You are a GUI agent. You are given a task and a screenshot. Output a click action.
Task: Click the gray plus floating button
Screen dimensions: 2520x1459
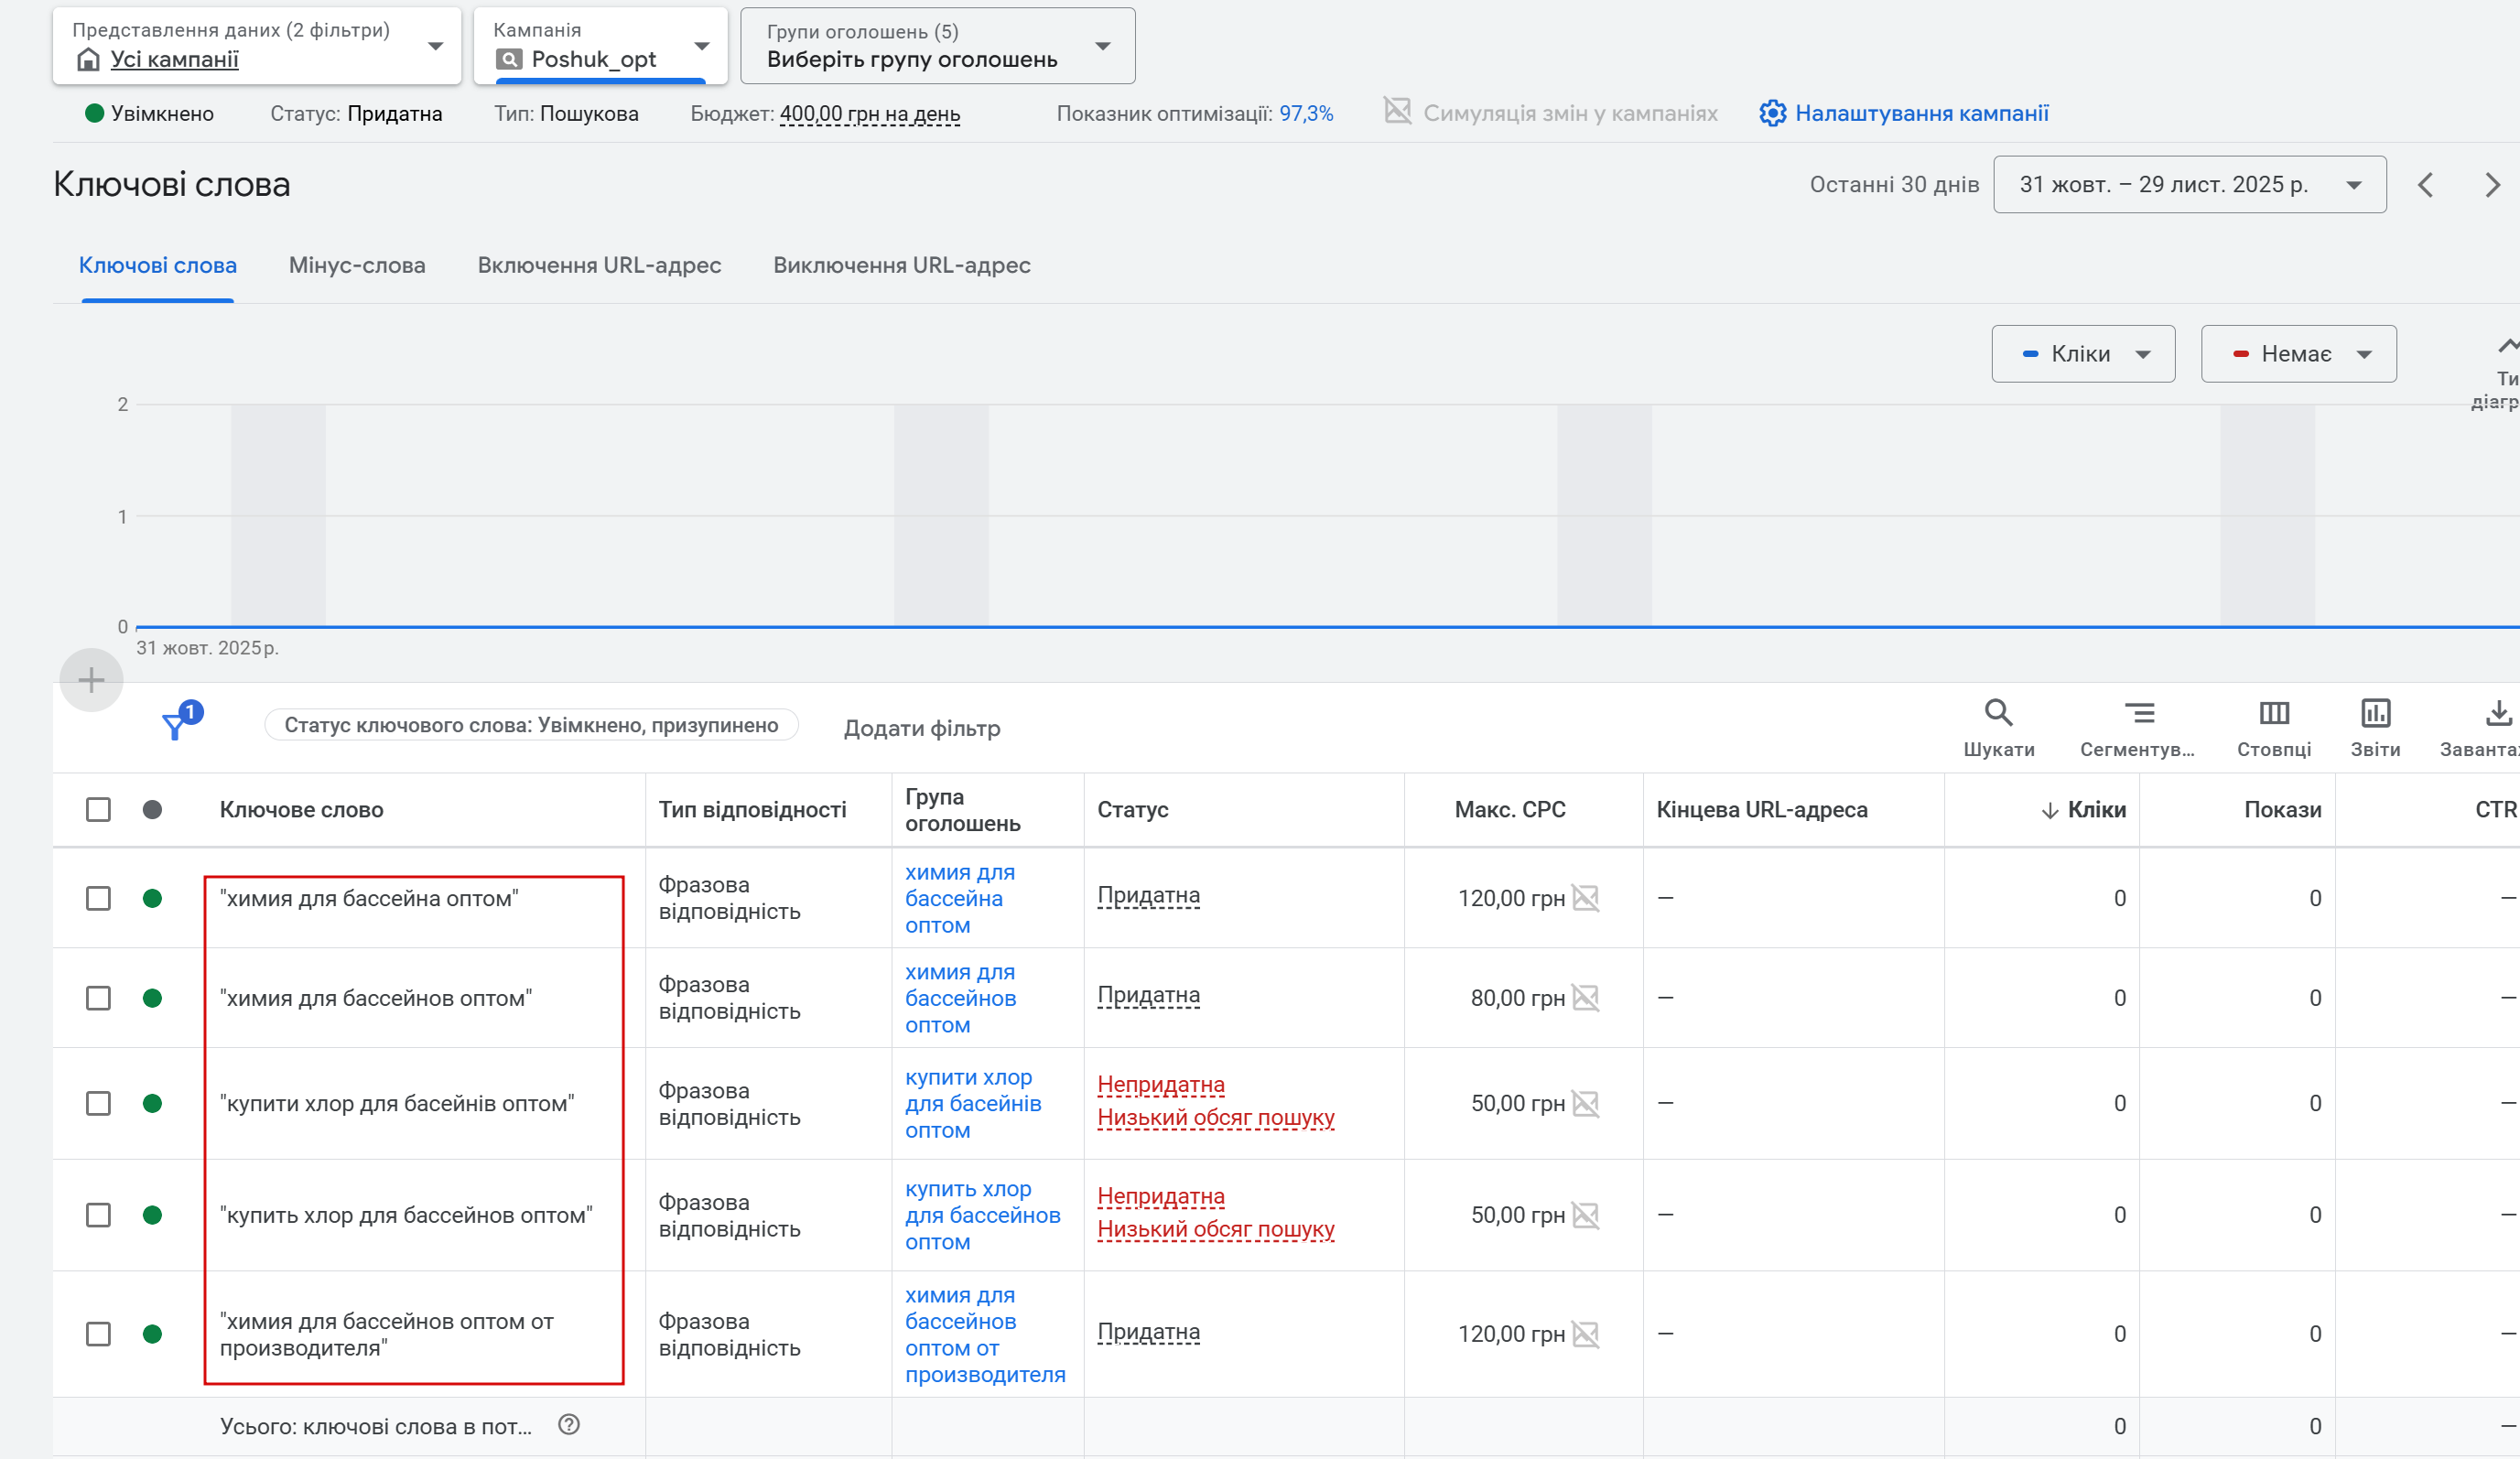click(91, 680)
